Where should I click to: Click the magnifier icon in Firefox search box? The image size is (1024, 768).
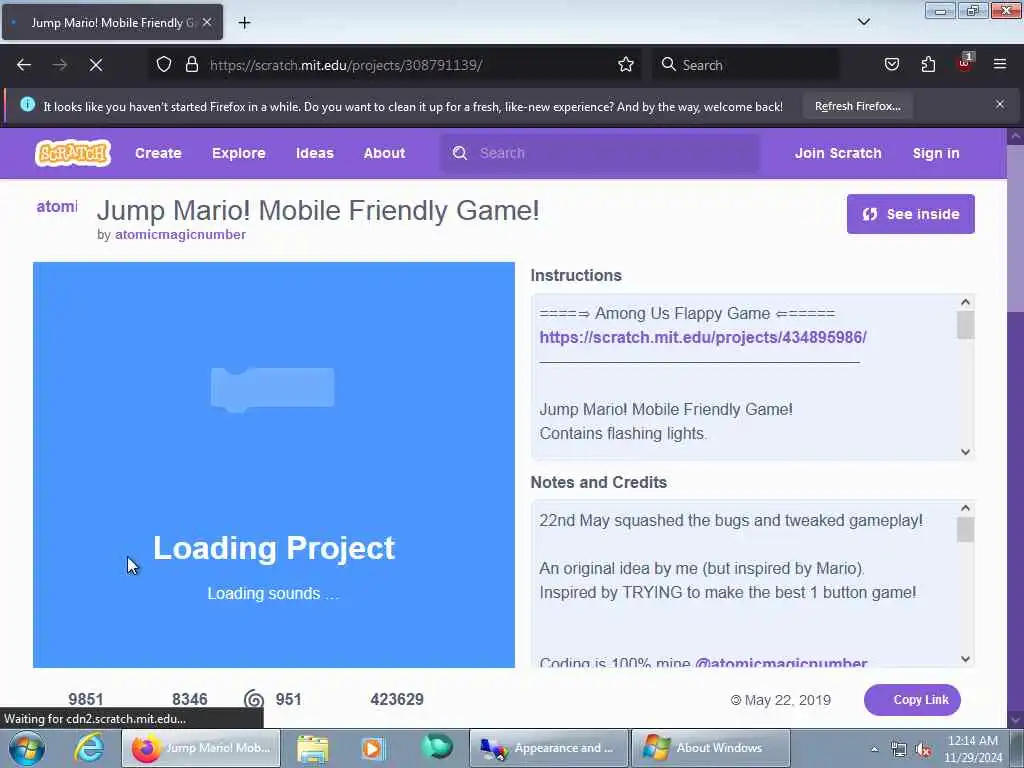pyautogui.click(x=668, y=64)
